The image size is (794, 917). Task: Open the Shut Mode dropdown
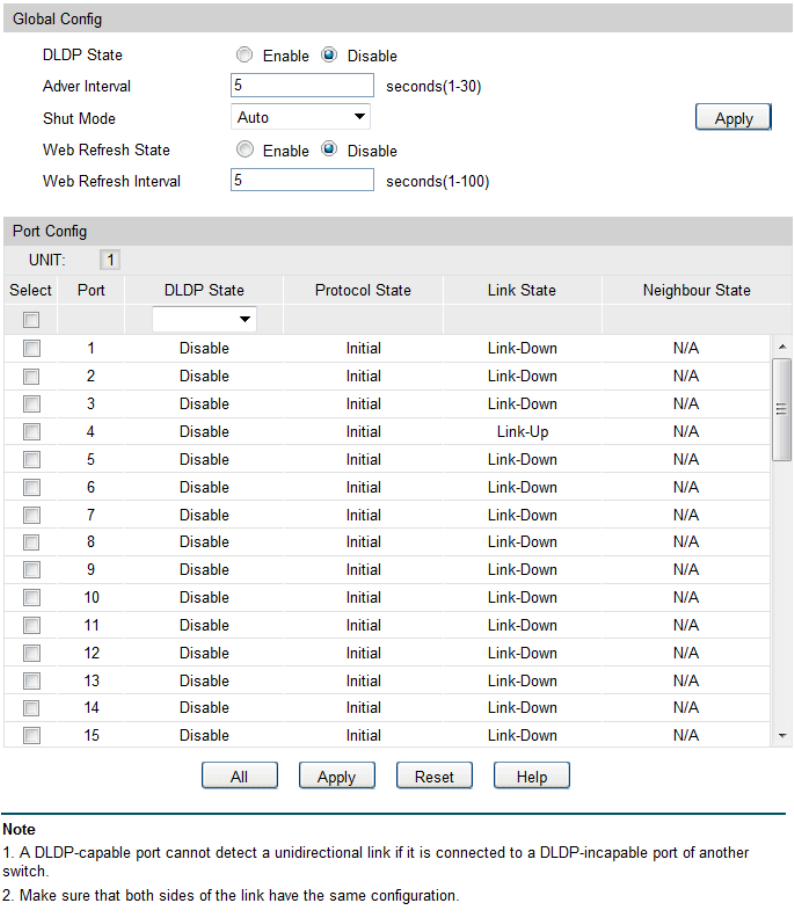point(301,117)
